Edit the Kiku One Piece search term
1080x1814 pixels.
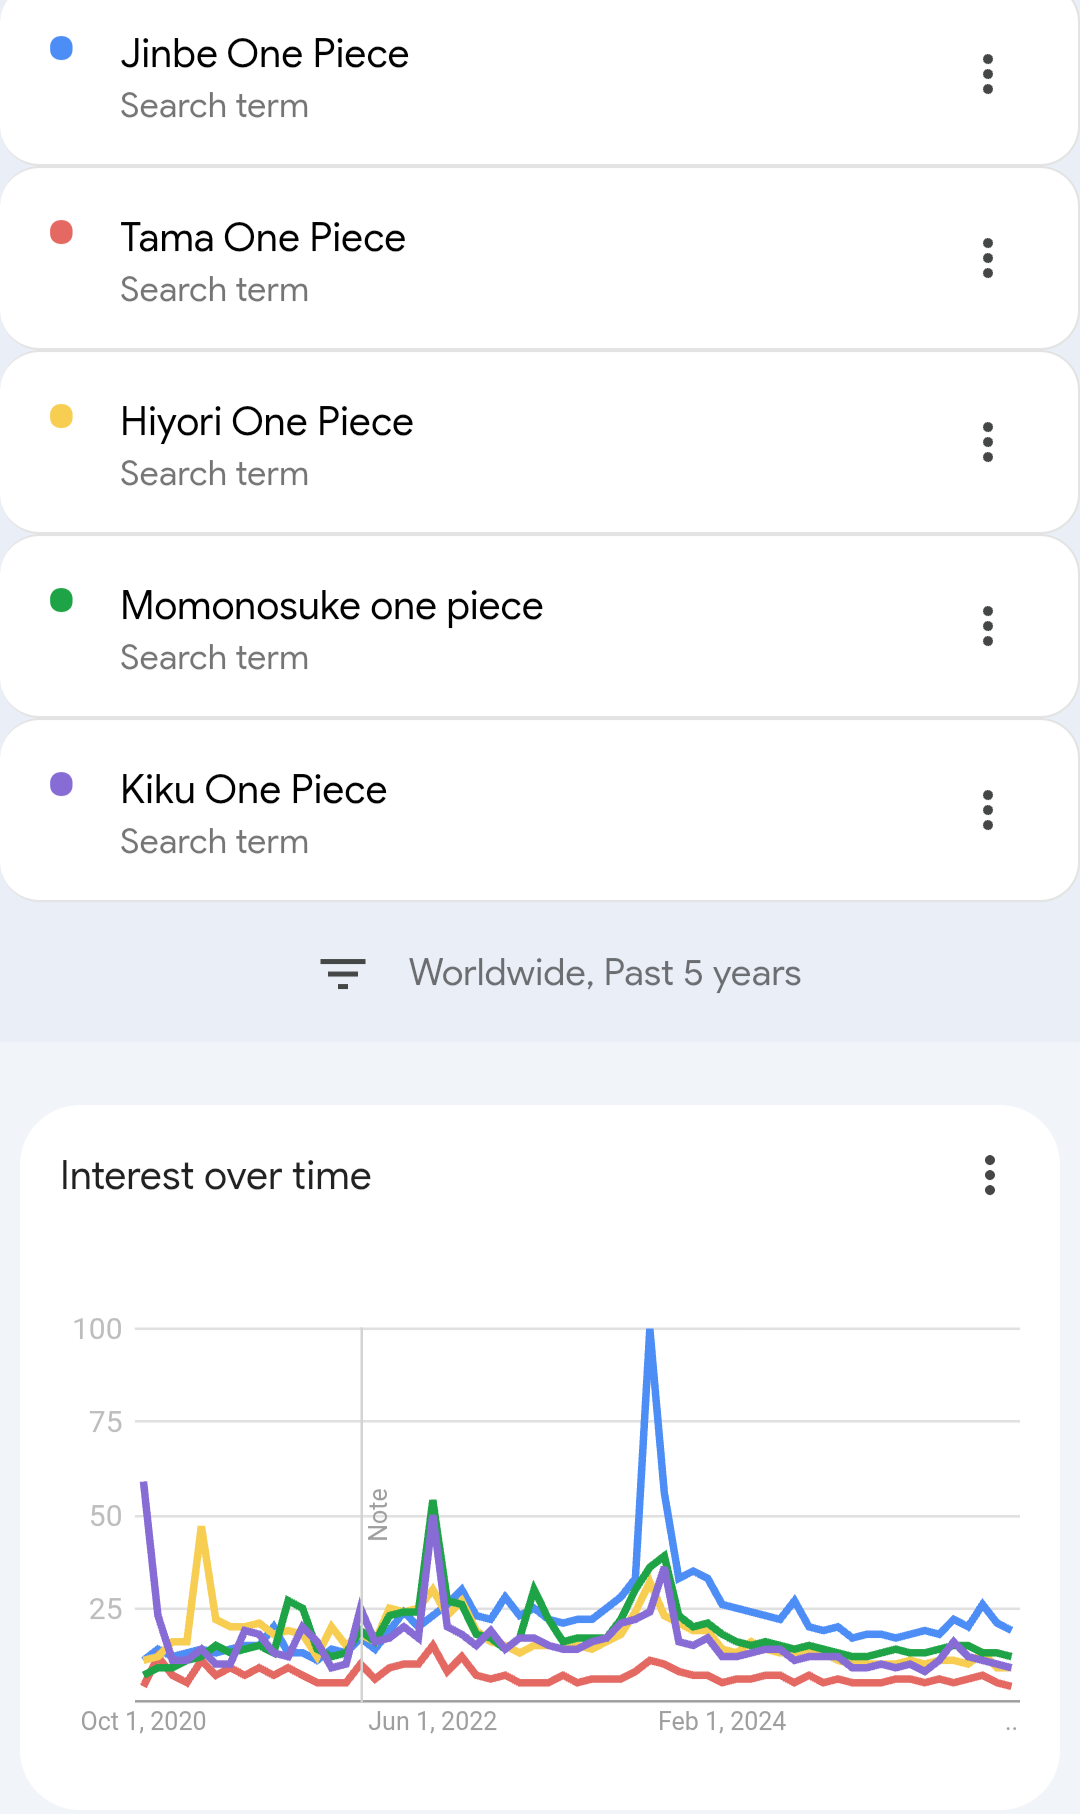coord(254,790)
